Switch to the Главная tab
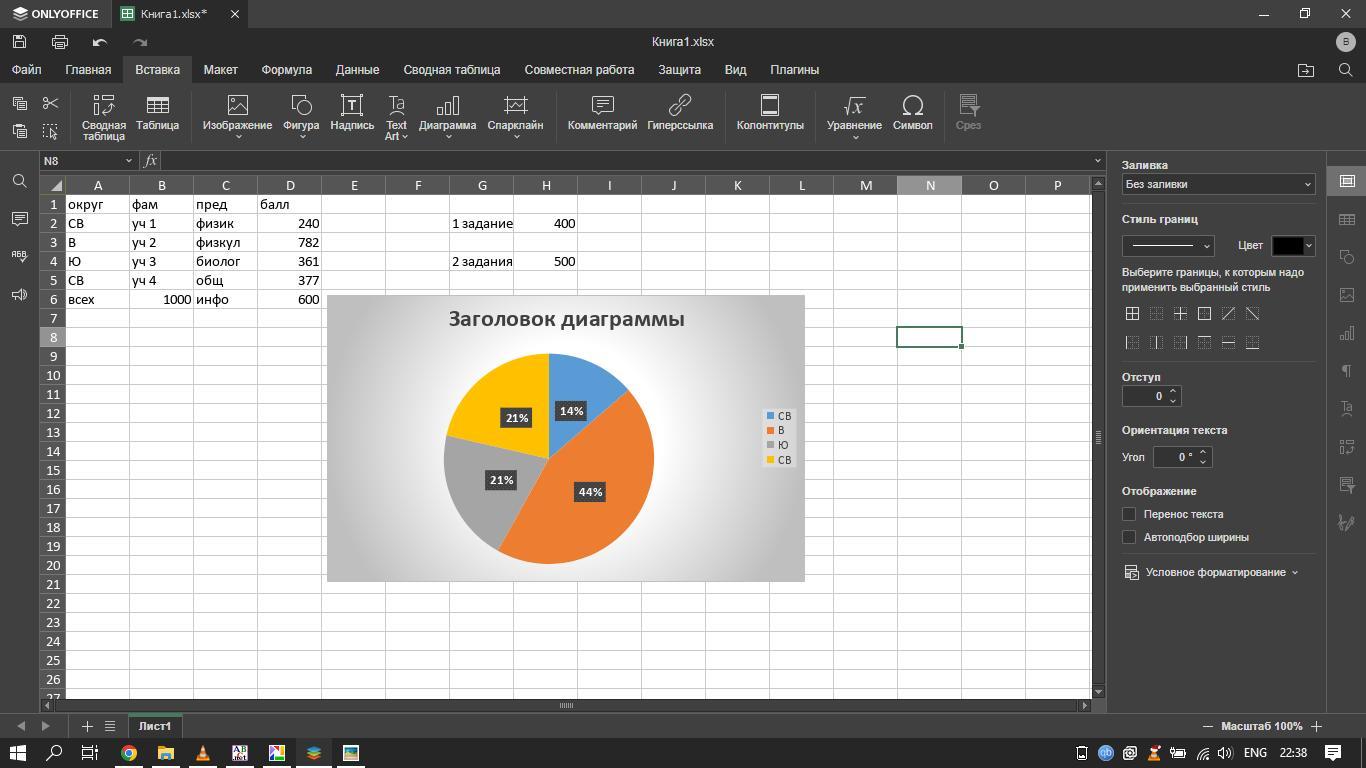1366x768 pixels. coord(88,70)
